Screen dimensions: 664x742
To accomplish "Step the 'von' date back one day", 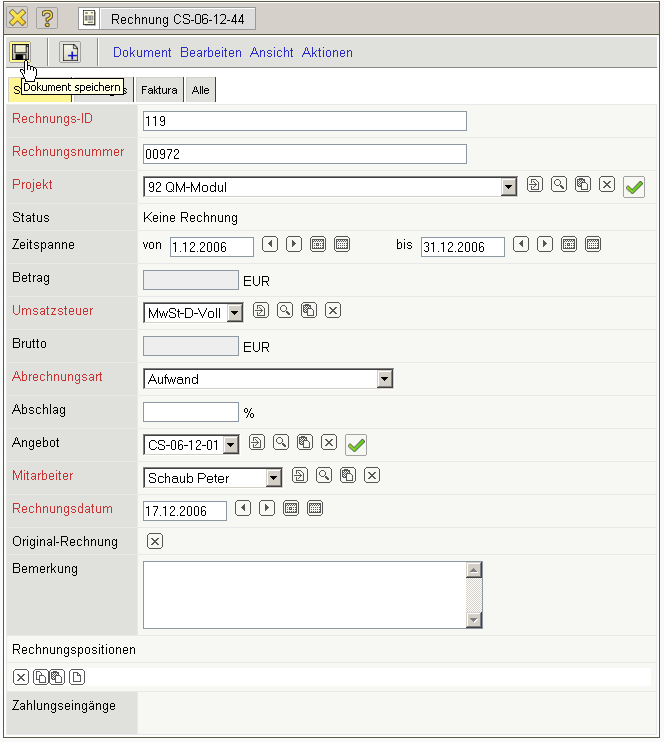I will point(270,244).
